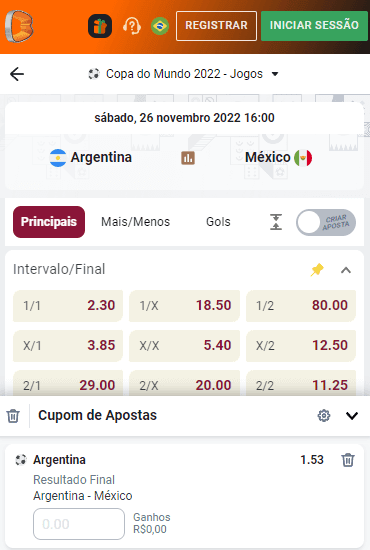Screen dimensions: 370x550
Task: Click the Registrar button
Action: (x=216, y=26)
